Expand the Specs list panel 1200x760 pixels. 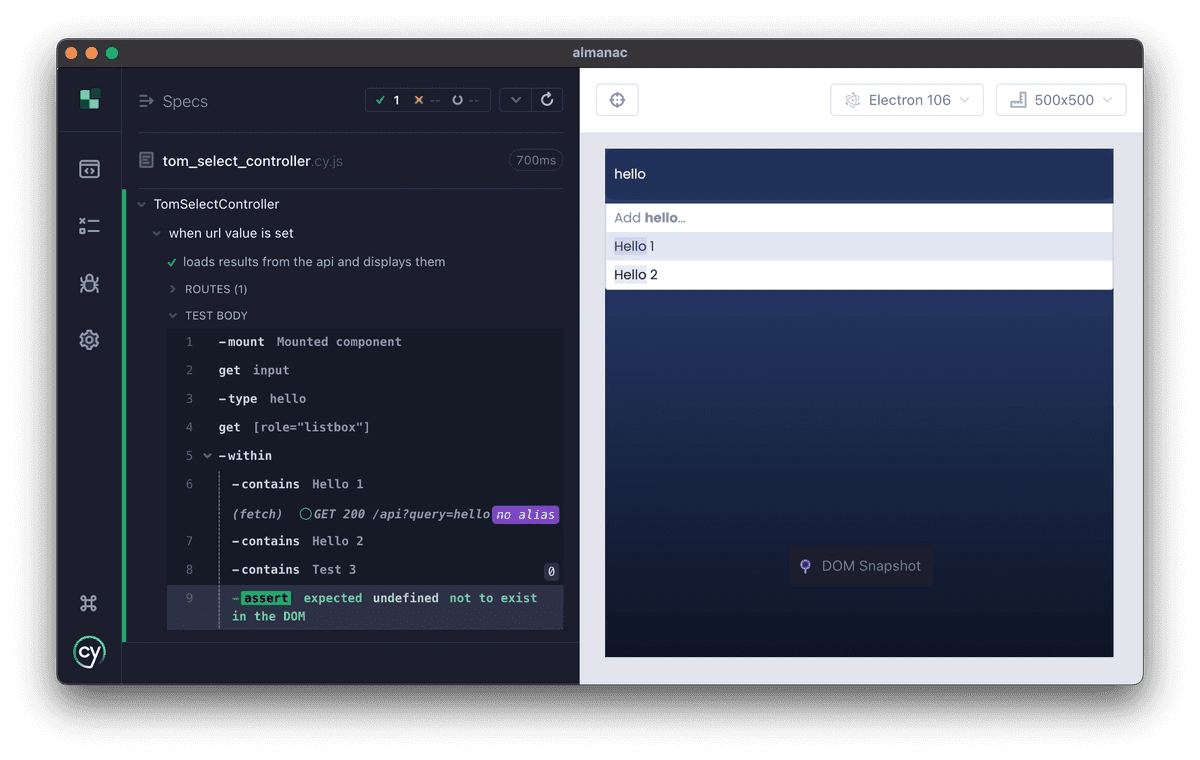pos(173,101)
